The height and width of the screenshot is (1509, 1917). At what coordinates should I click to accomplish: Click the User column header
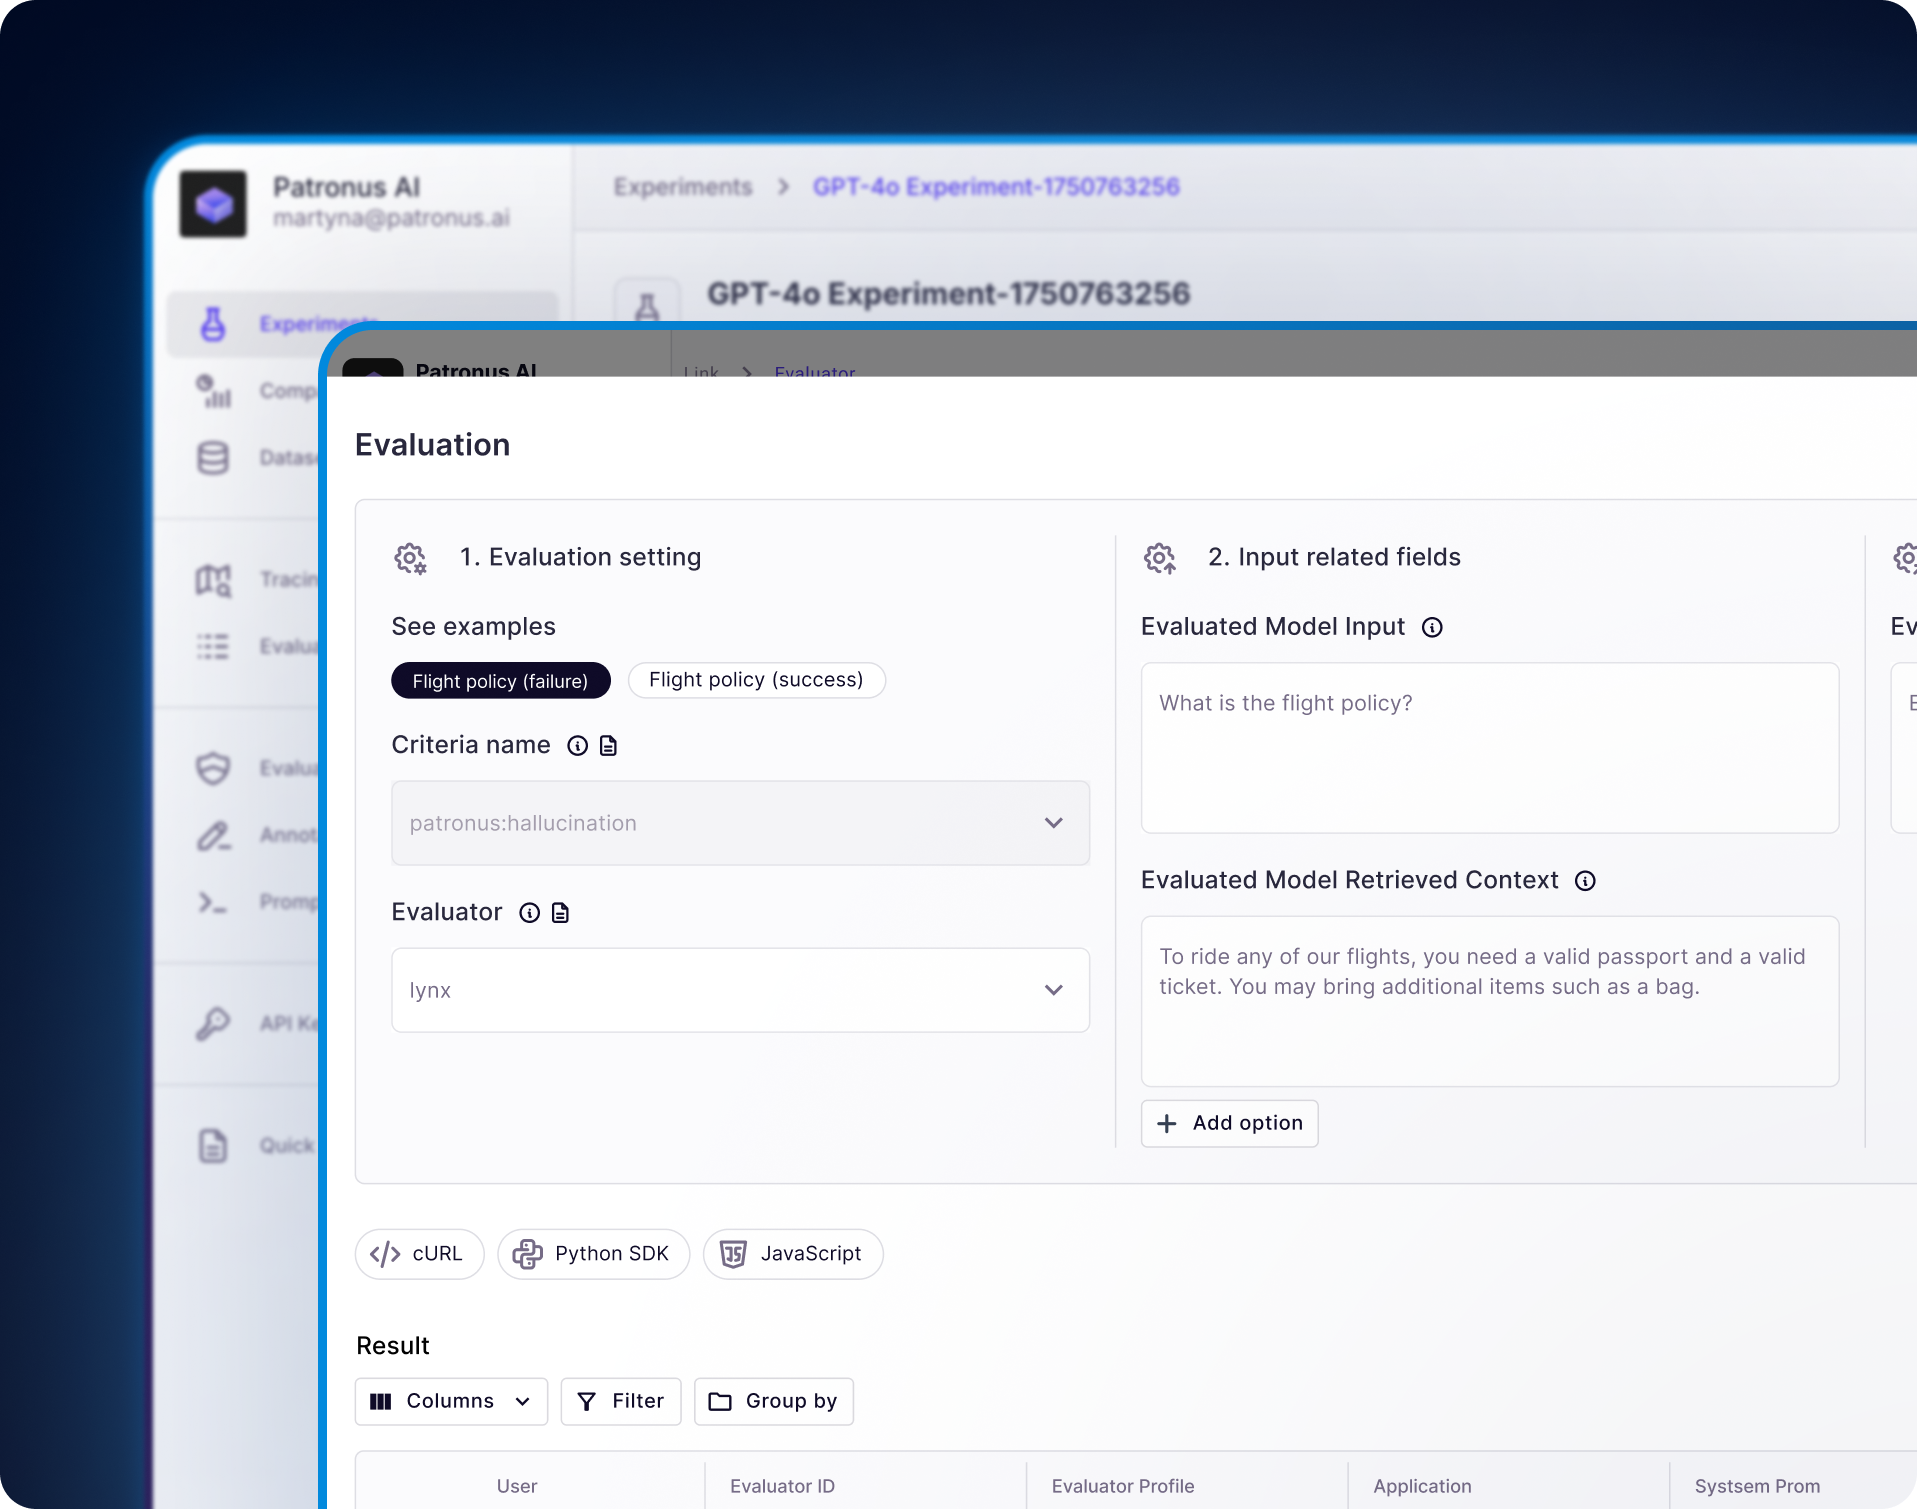tap(517, 1486)
